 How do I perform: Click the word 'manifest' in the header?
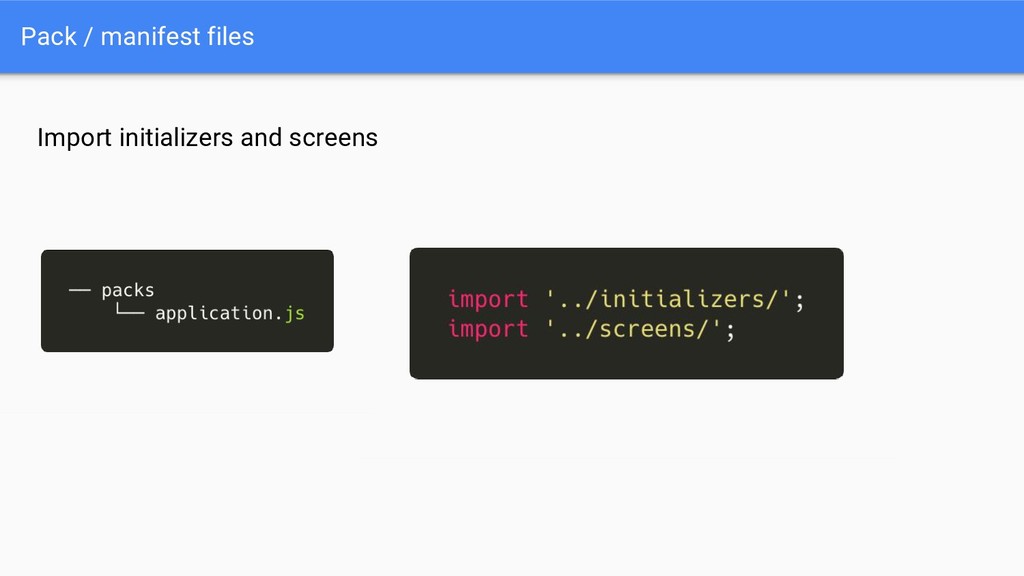click(x=150, y=37)
